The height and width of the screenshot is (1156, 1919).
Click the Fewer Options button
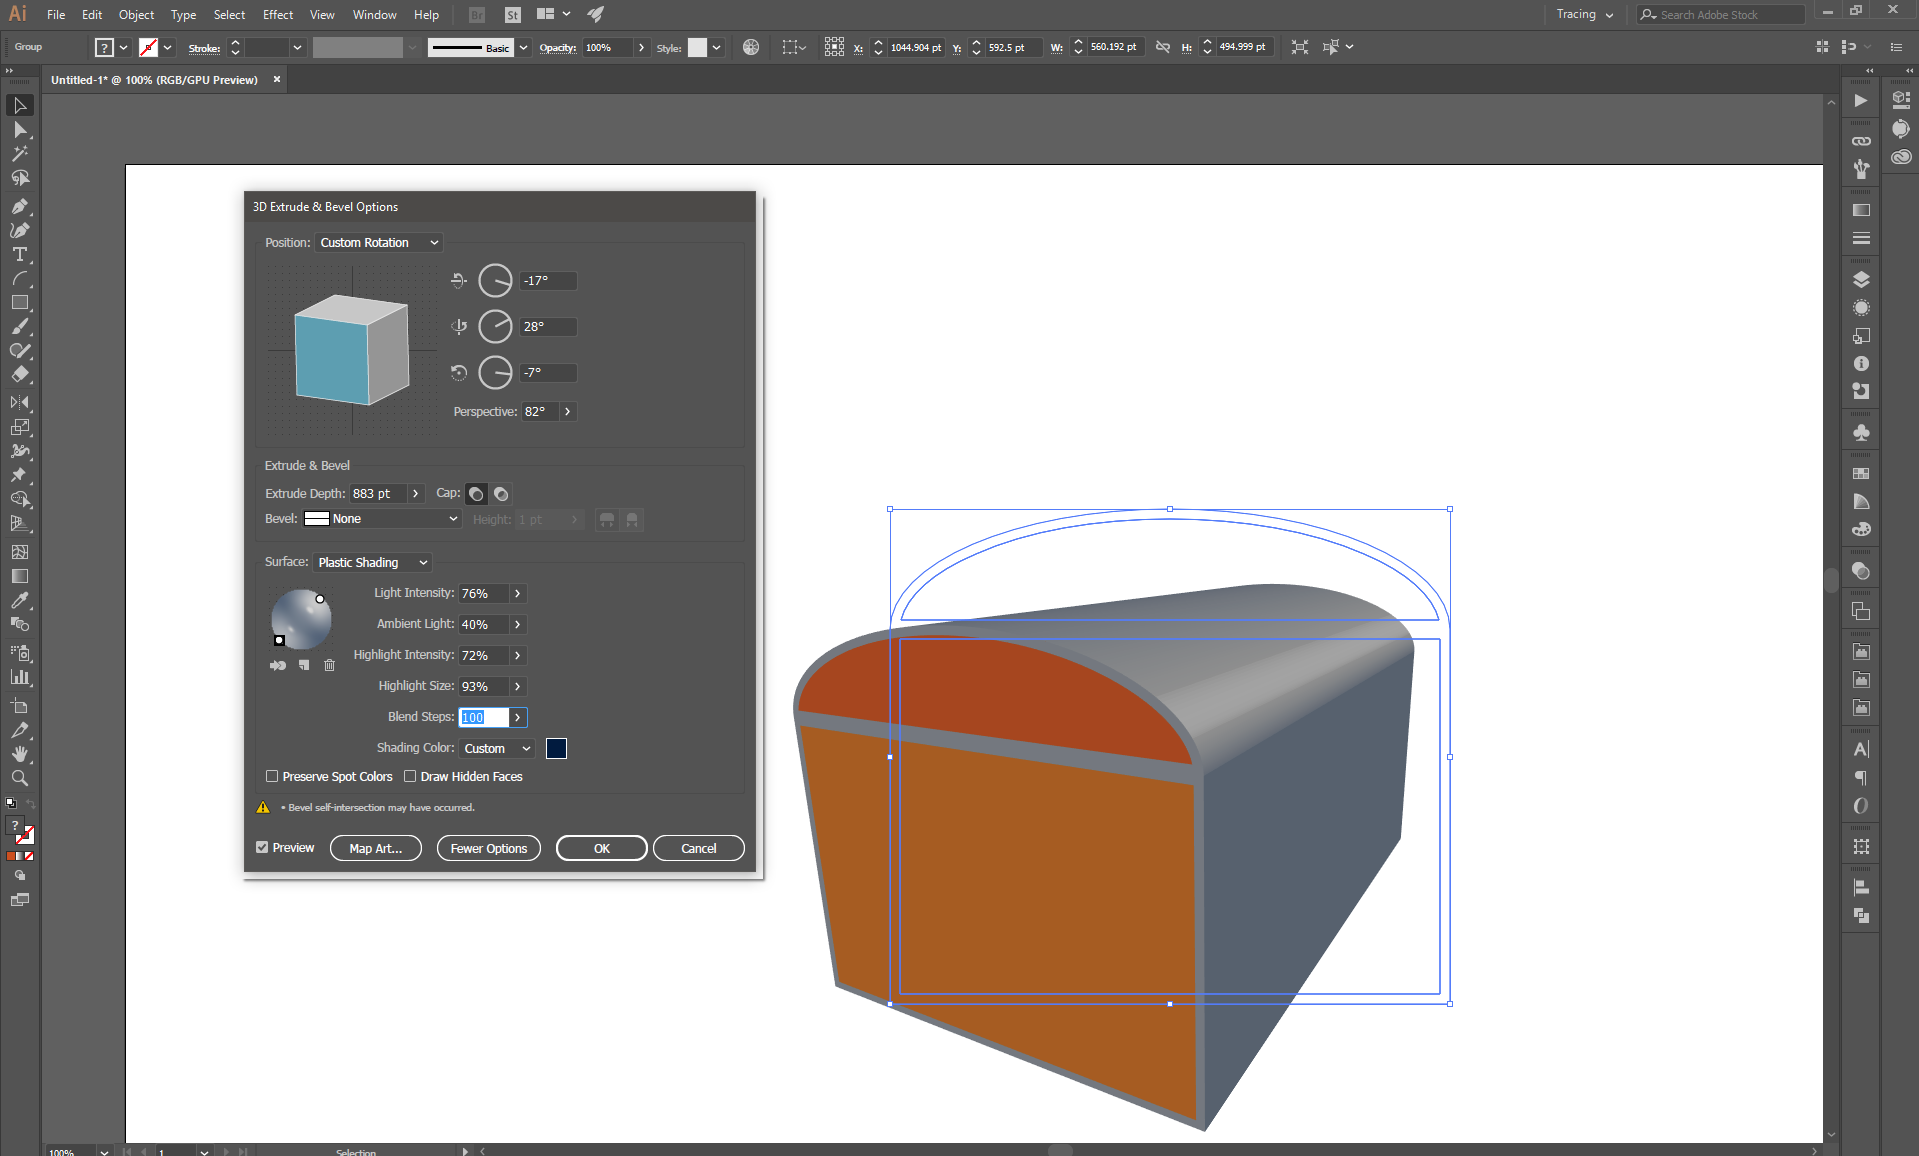(488, 848)
